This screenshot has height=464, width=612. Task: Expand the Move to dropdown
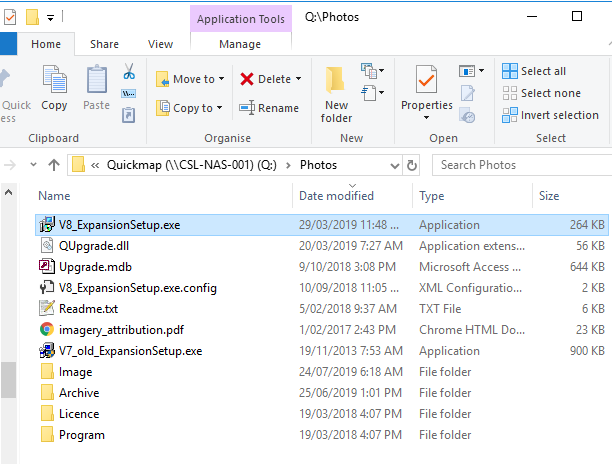coord(222,79)
